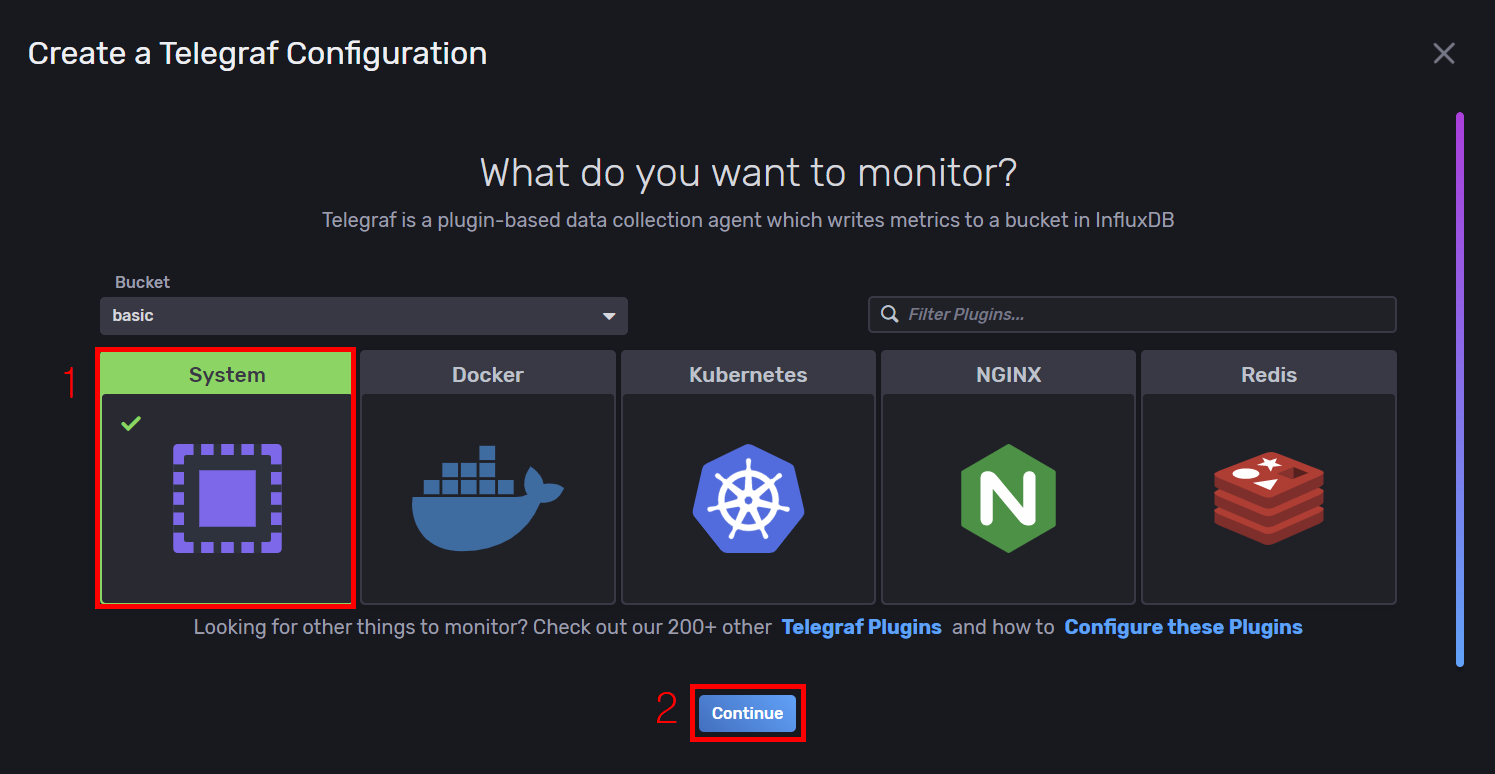Screen dimensions: 1495x774
Task: Select the NGINX green hexagon logo
Action: [1008, 499]
